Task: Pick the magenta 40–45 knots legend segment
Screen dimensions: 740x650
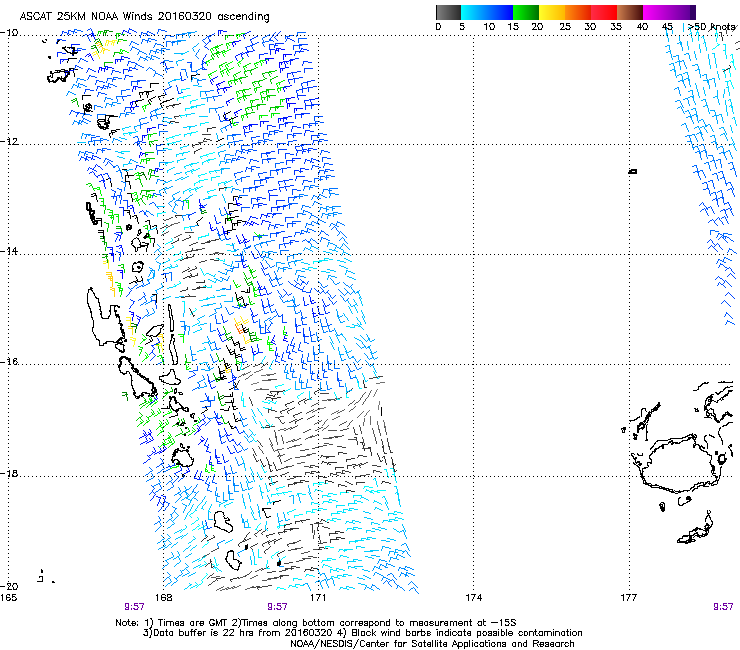Action: (656, 12)
